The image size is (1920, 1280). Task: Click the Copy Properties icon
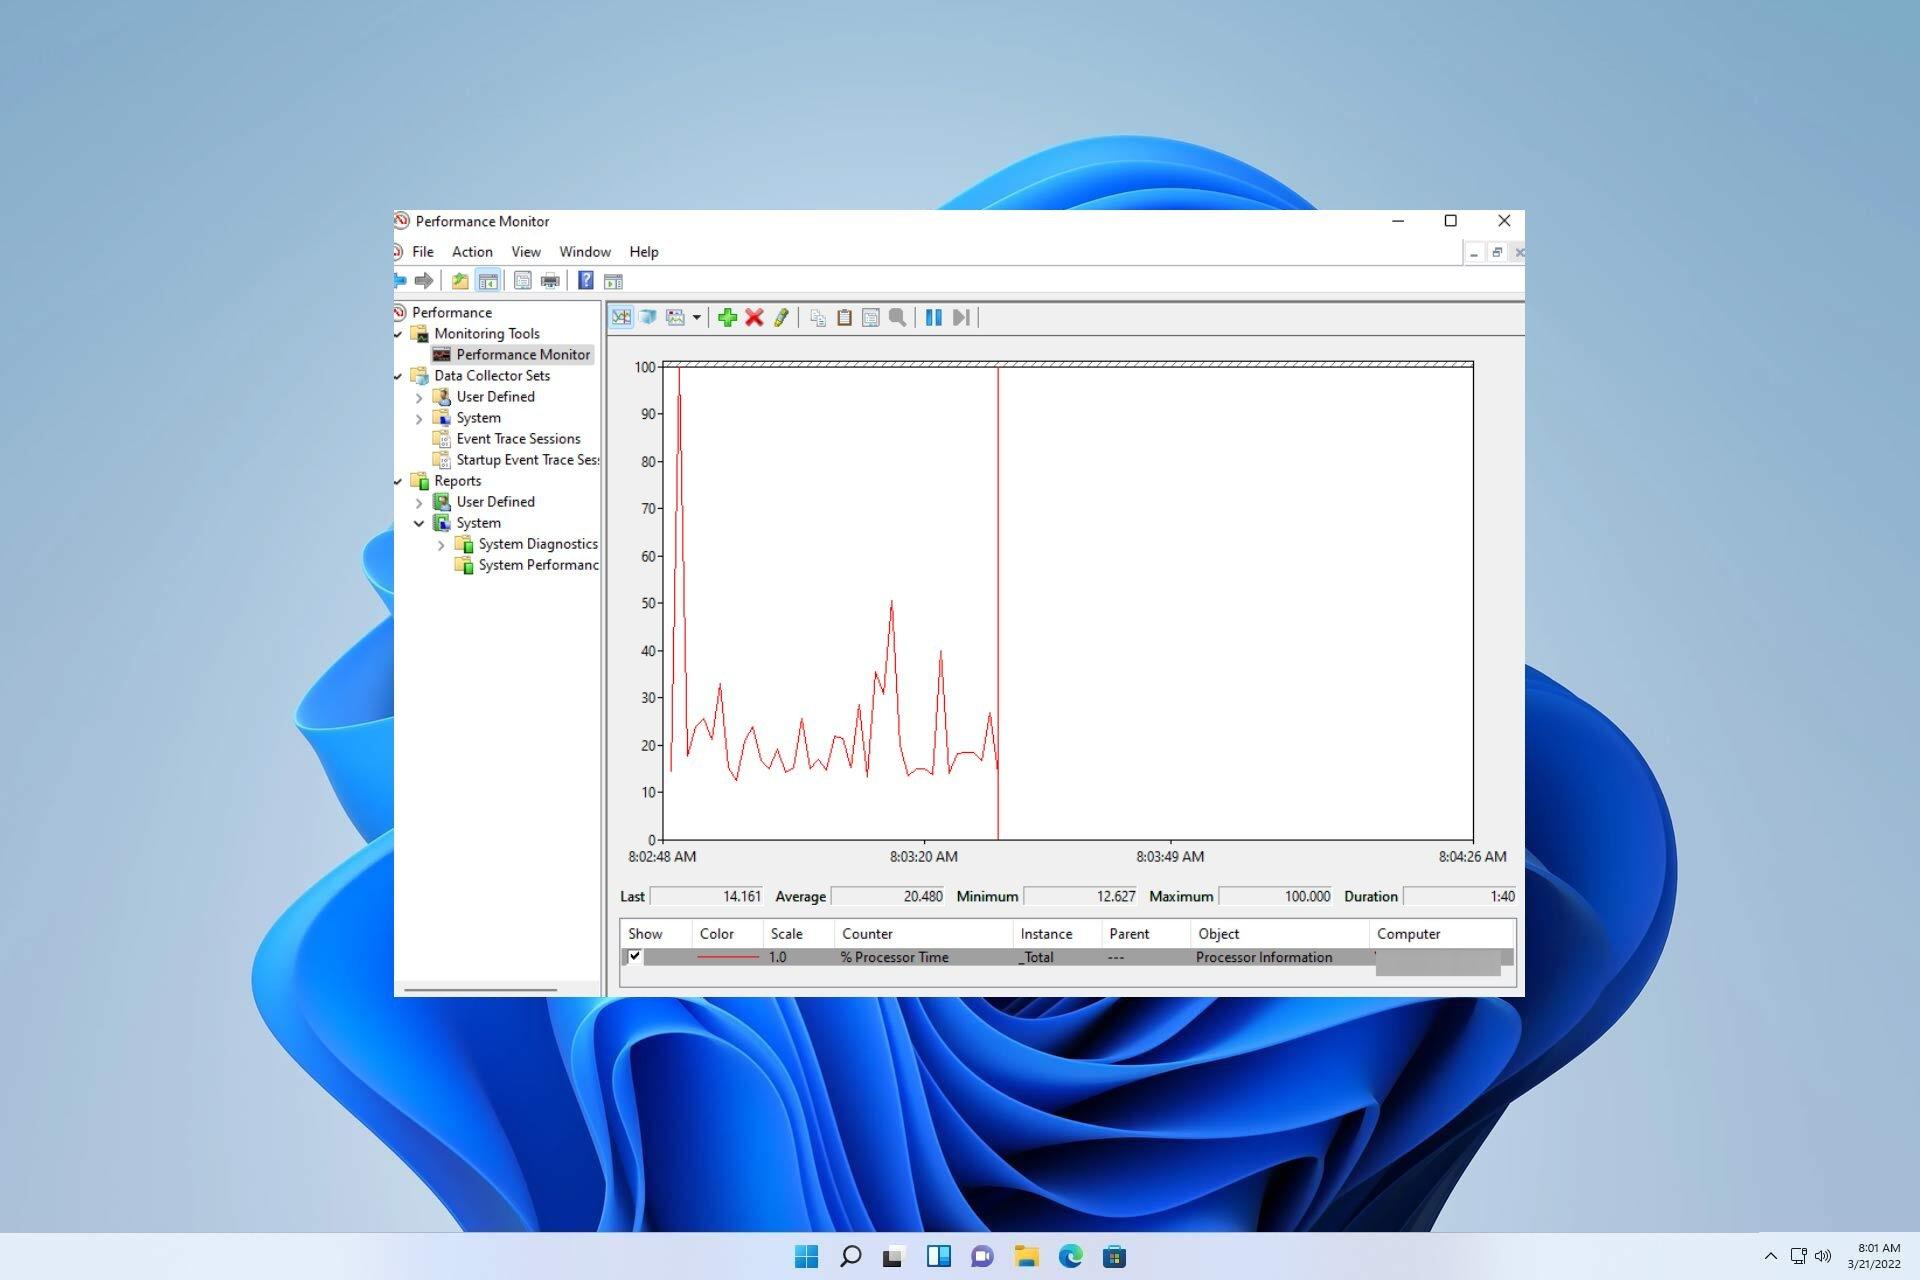click(x=818, y=317)
